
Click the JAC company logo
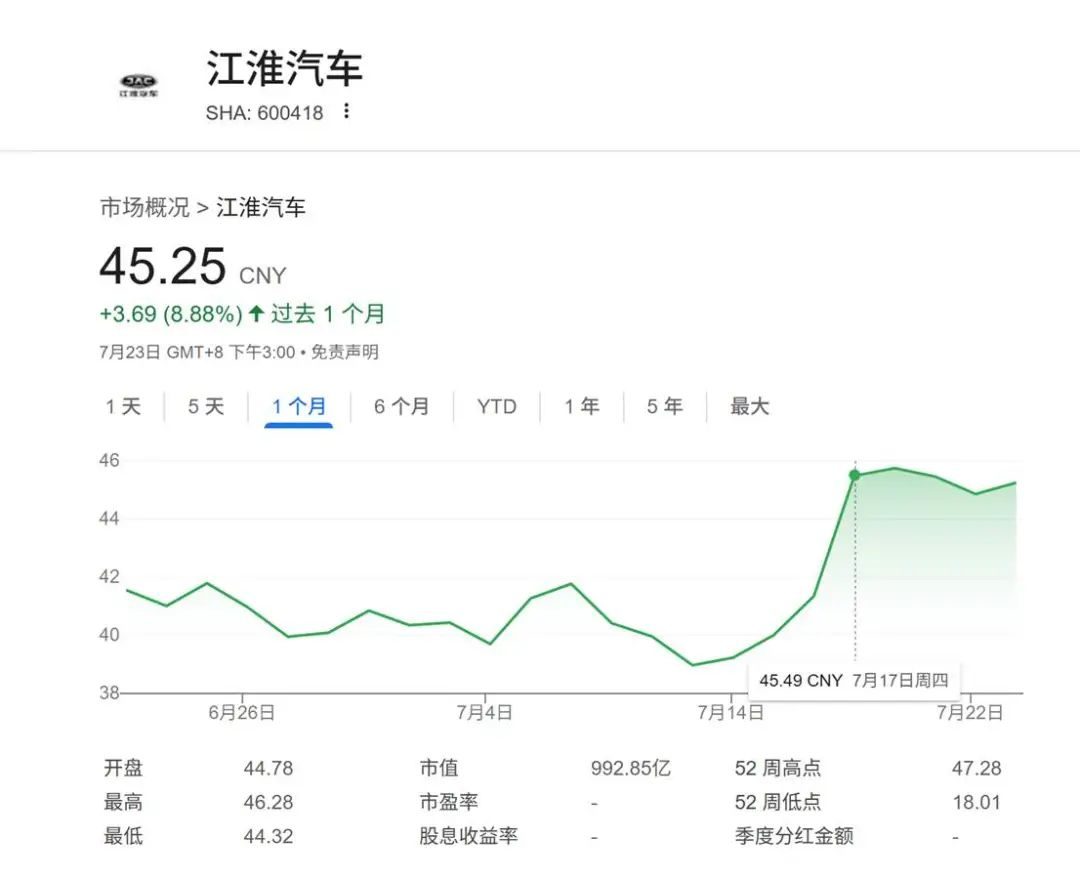[x=138, y=86]
